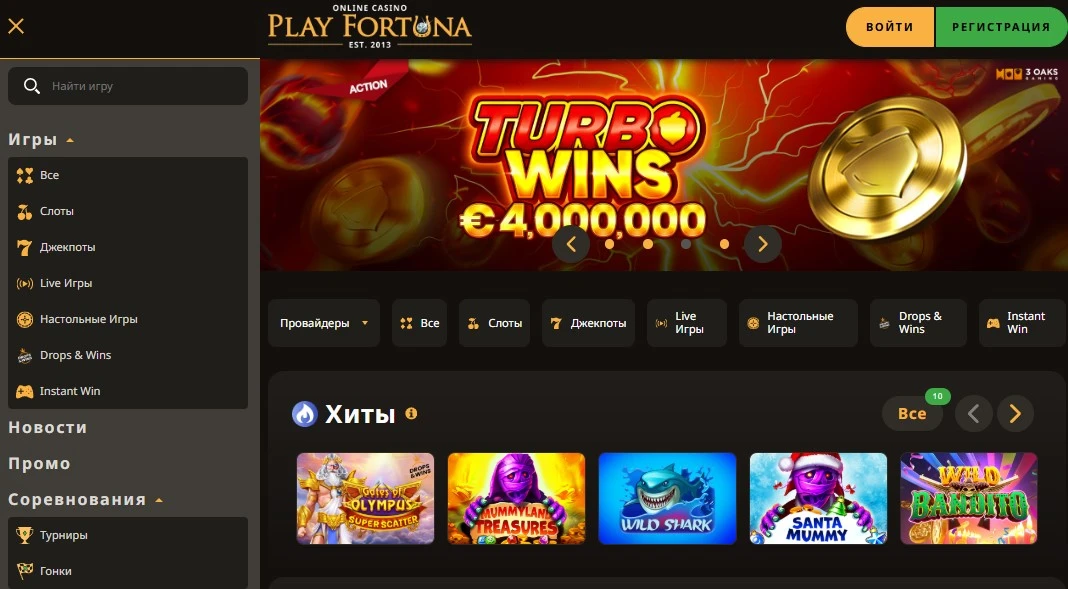1068x589 pixels.
Task: Switch to the Слоты filter tab
Action: tap(494, 323)
